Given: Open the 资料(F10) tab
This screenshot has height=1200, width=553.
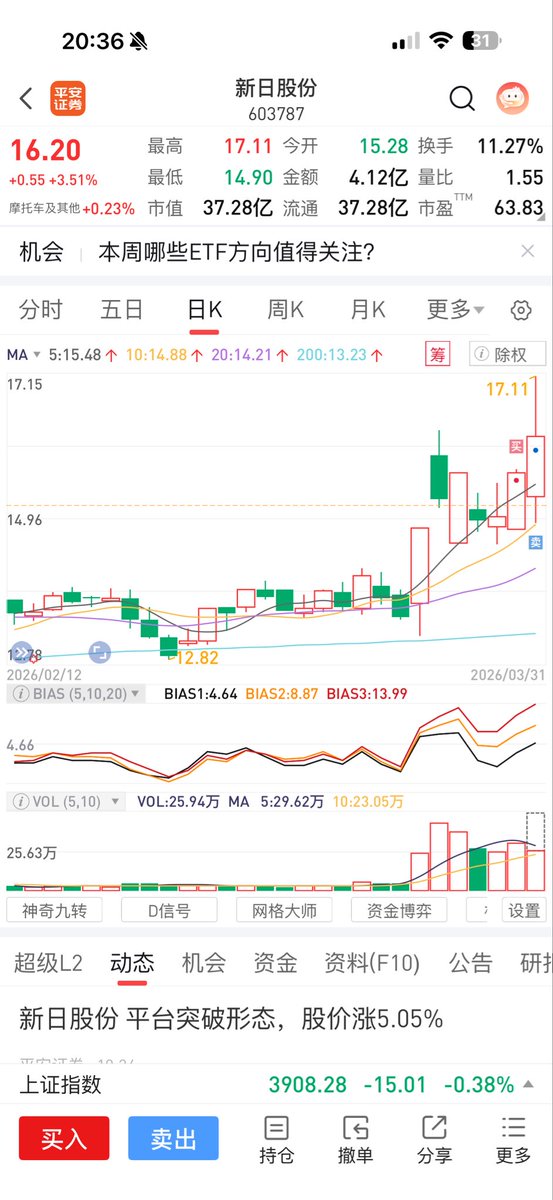Looking at the screenshot, I should (x=372, y=963).
